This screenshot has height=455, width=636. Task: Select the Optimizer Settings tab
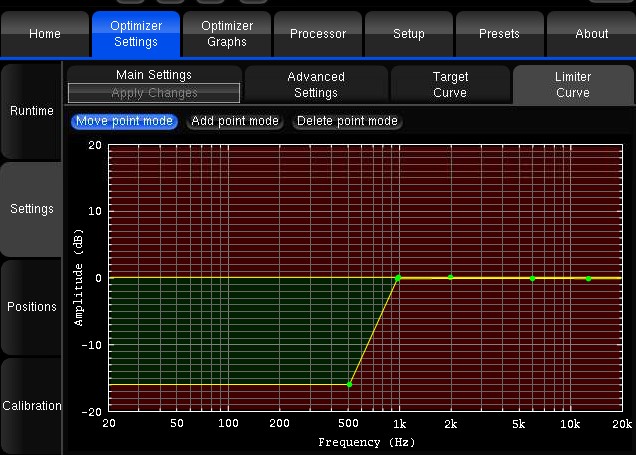[x=136, y=34]
